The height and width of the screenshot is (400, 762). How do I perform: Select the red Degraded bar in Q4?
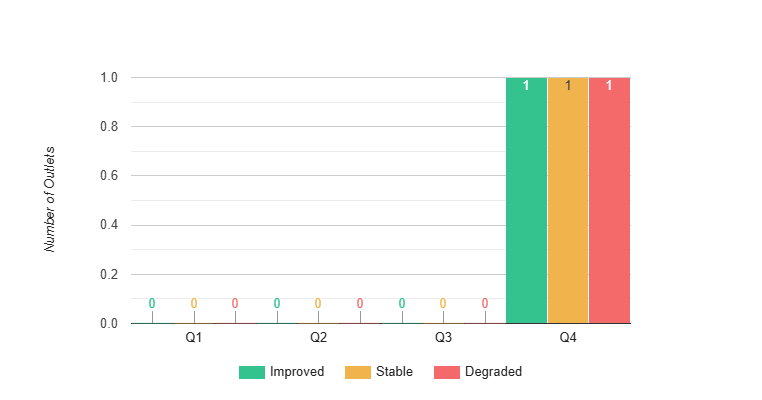609,200
